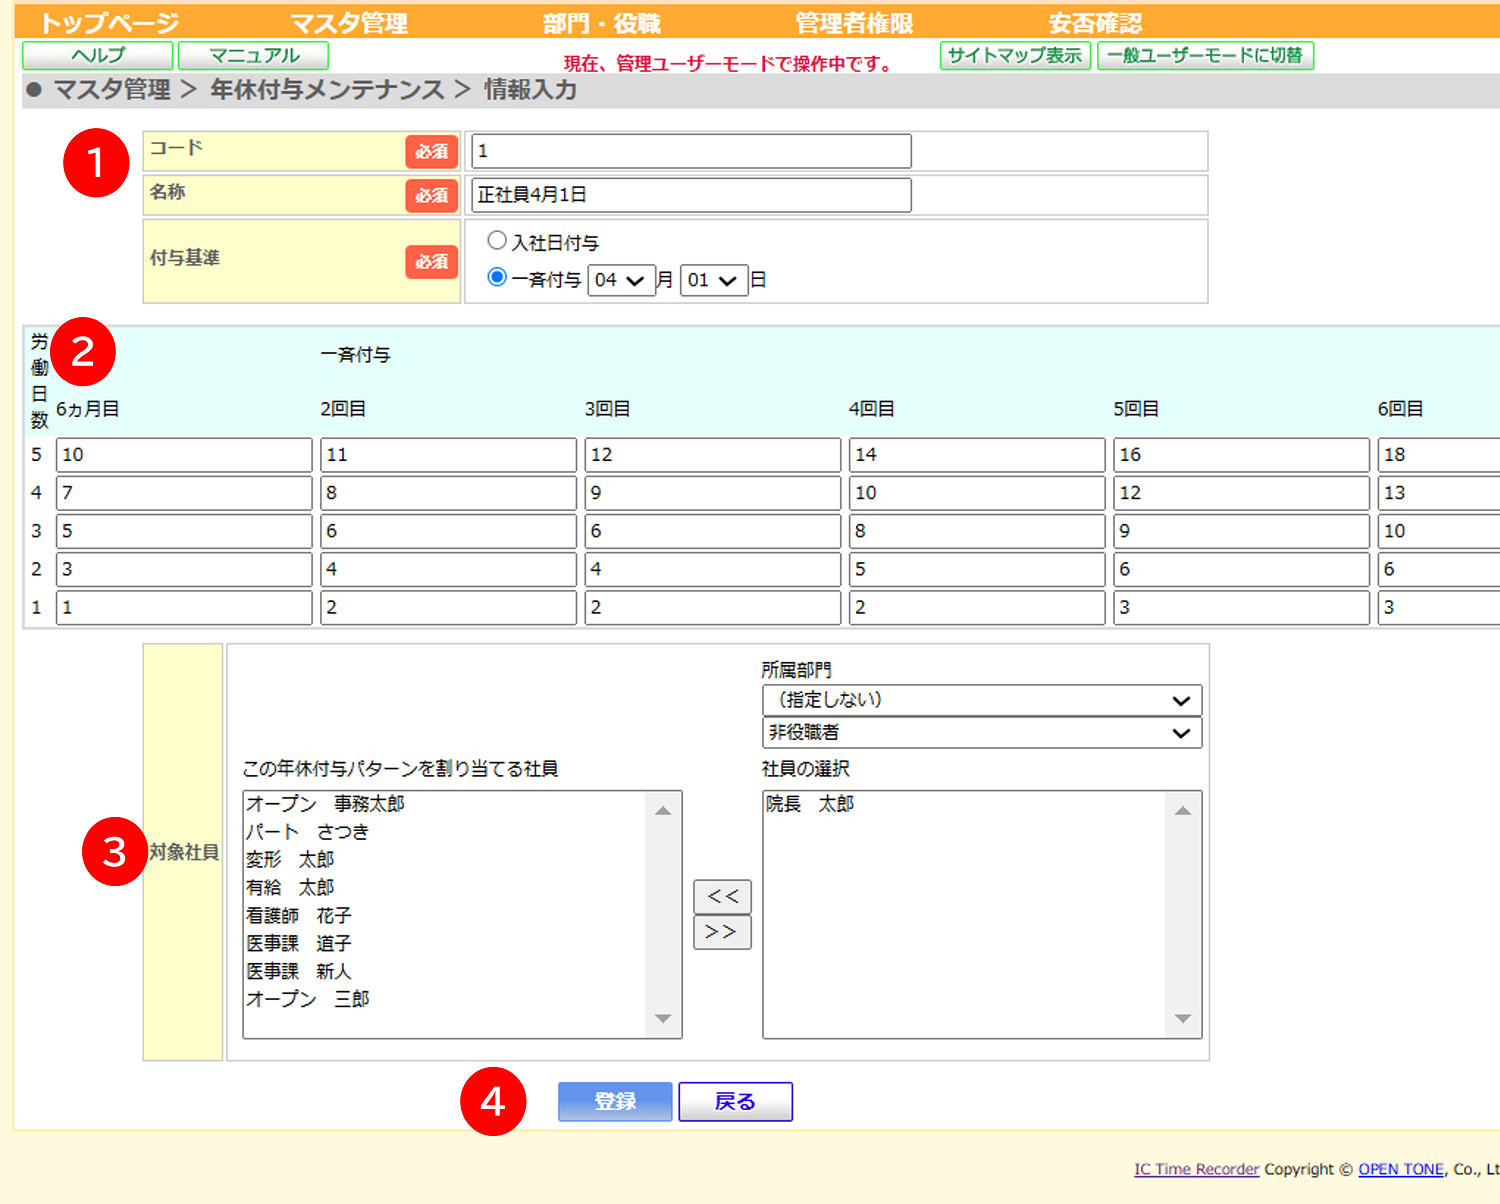
Task: Click 社員の選択 list scrollbar up arrow
Action: point(1183,810)
